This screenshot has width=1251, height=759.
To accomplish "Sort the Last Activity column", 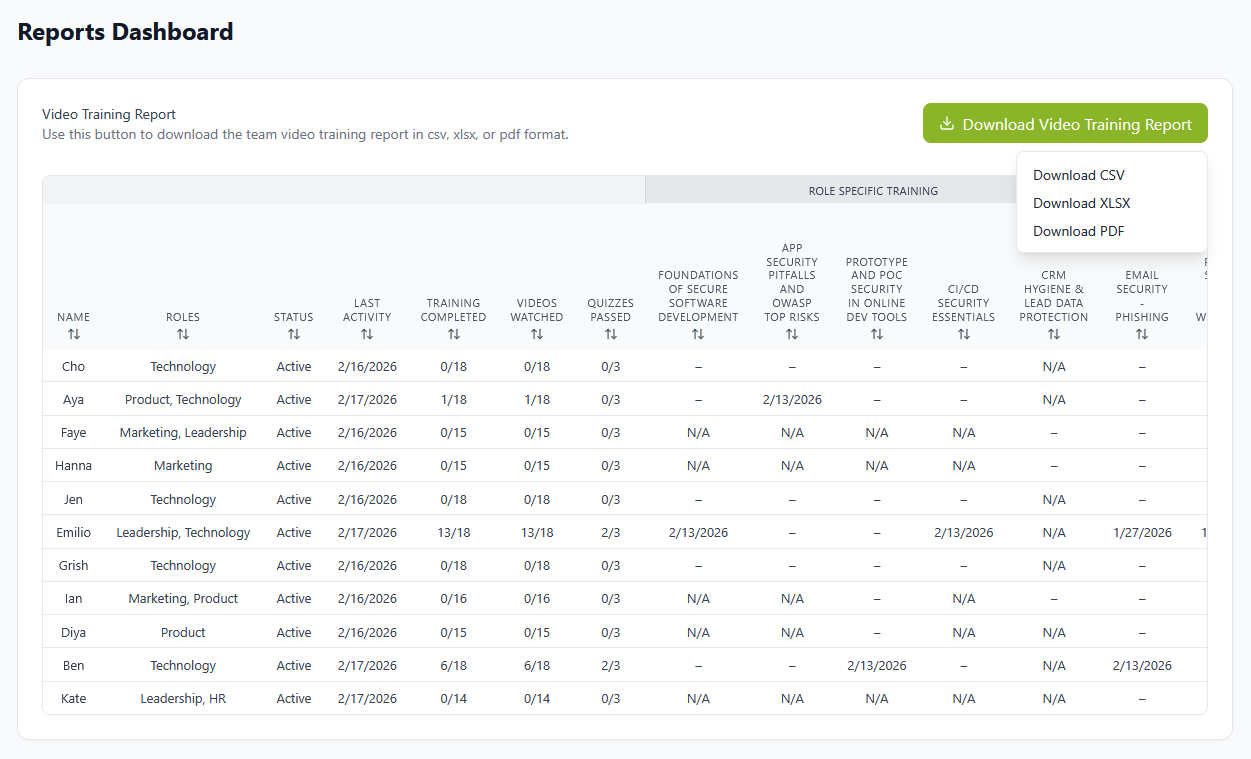I will (367, 335).
